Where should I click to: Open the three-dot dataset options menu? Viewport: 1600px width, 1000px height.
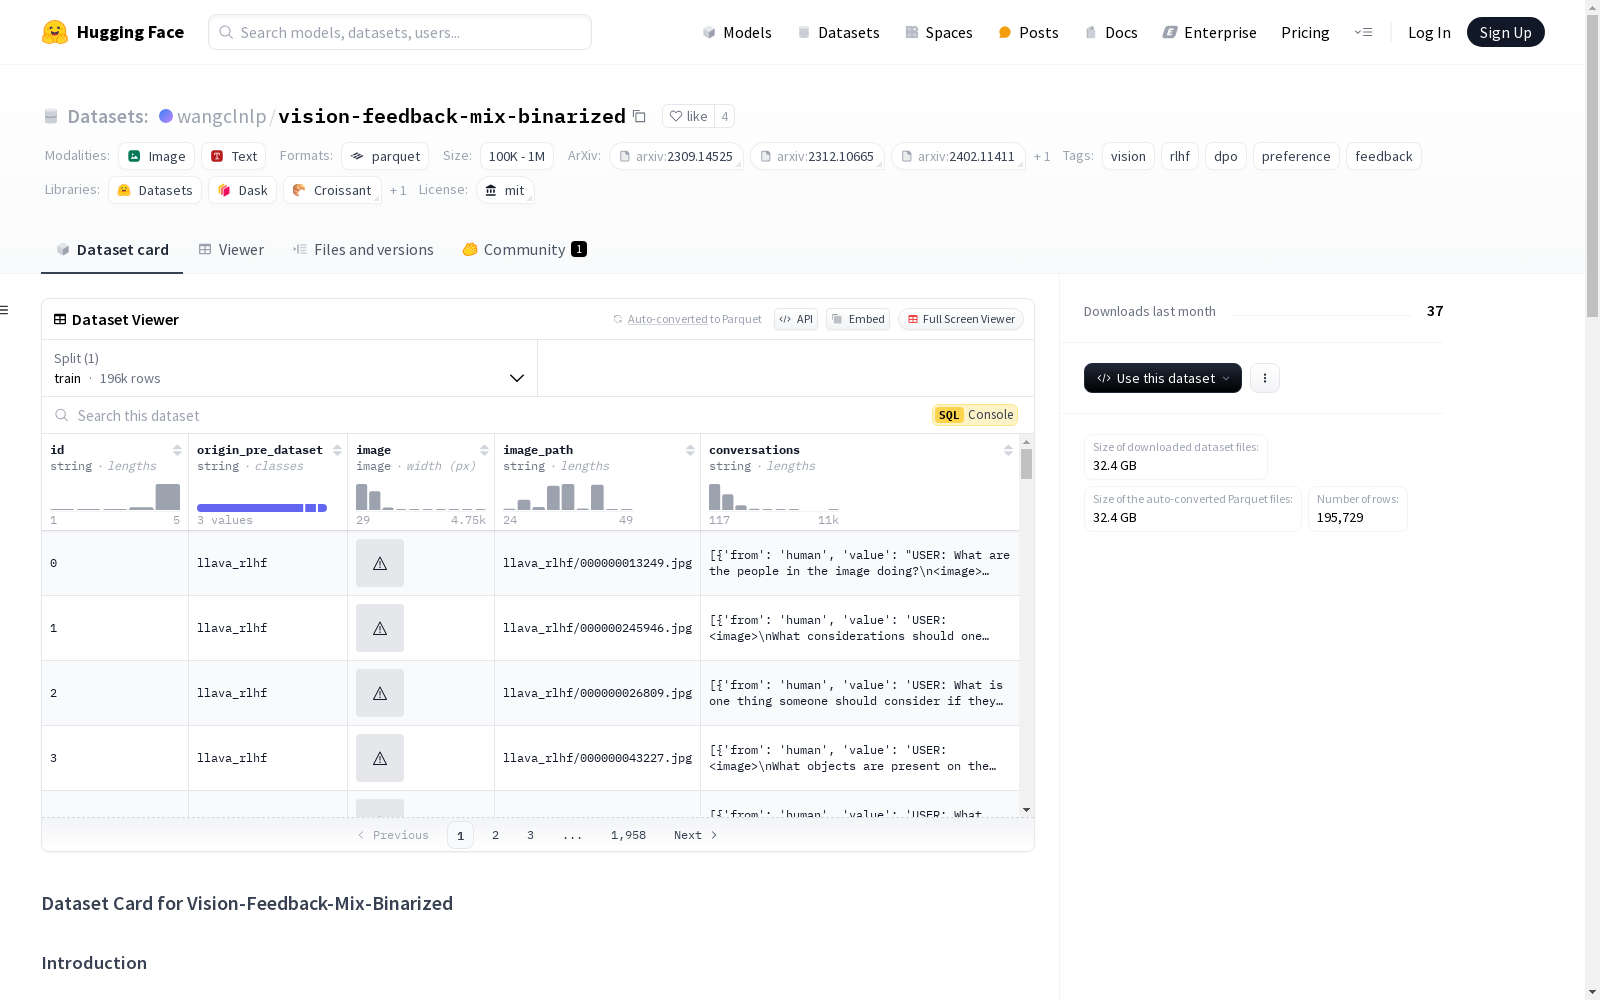(1265, 378)
